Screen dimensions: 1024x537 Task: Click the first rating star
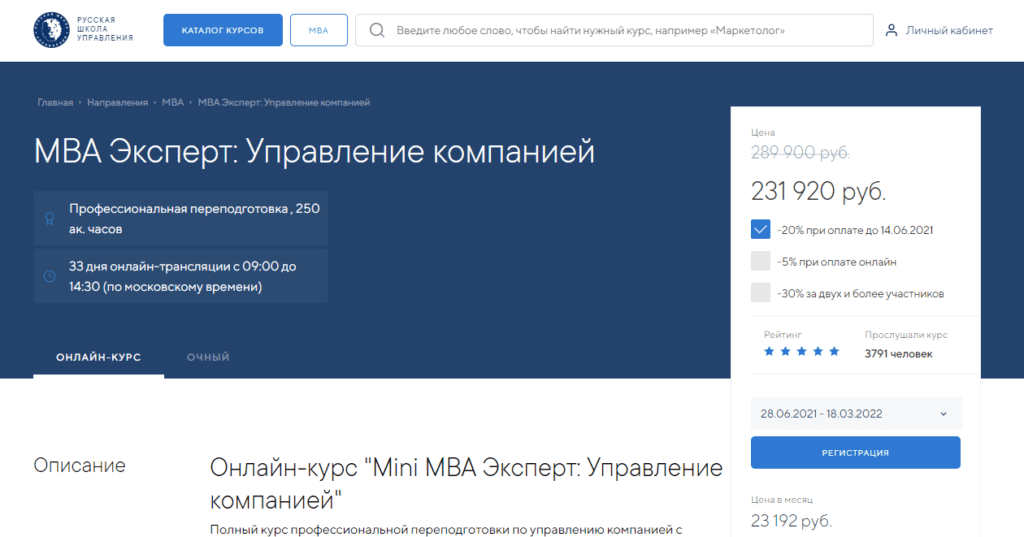769,351
